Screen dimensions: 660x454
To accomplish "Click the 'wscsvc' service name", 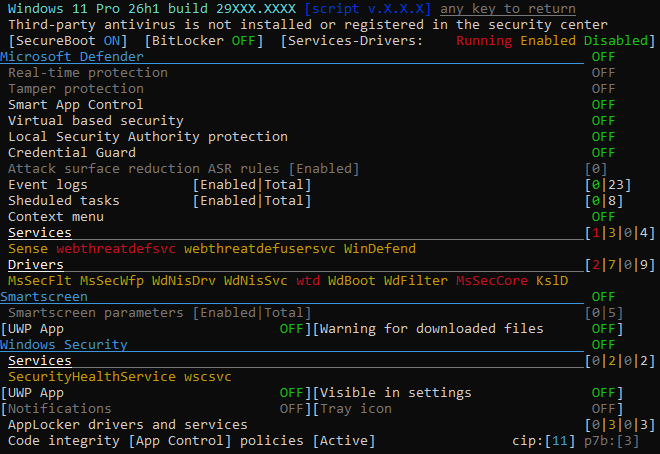I will pyautogui.click(x=208, y=377).
